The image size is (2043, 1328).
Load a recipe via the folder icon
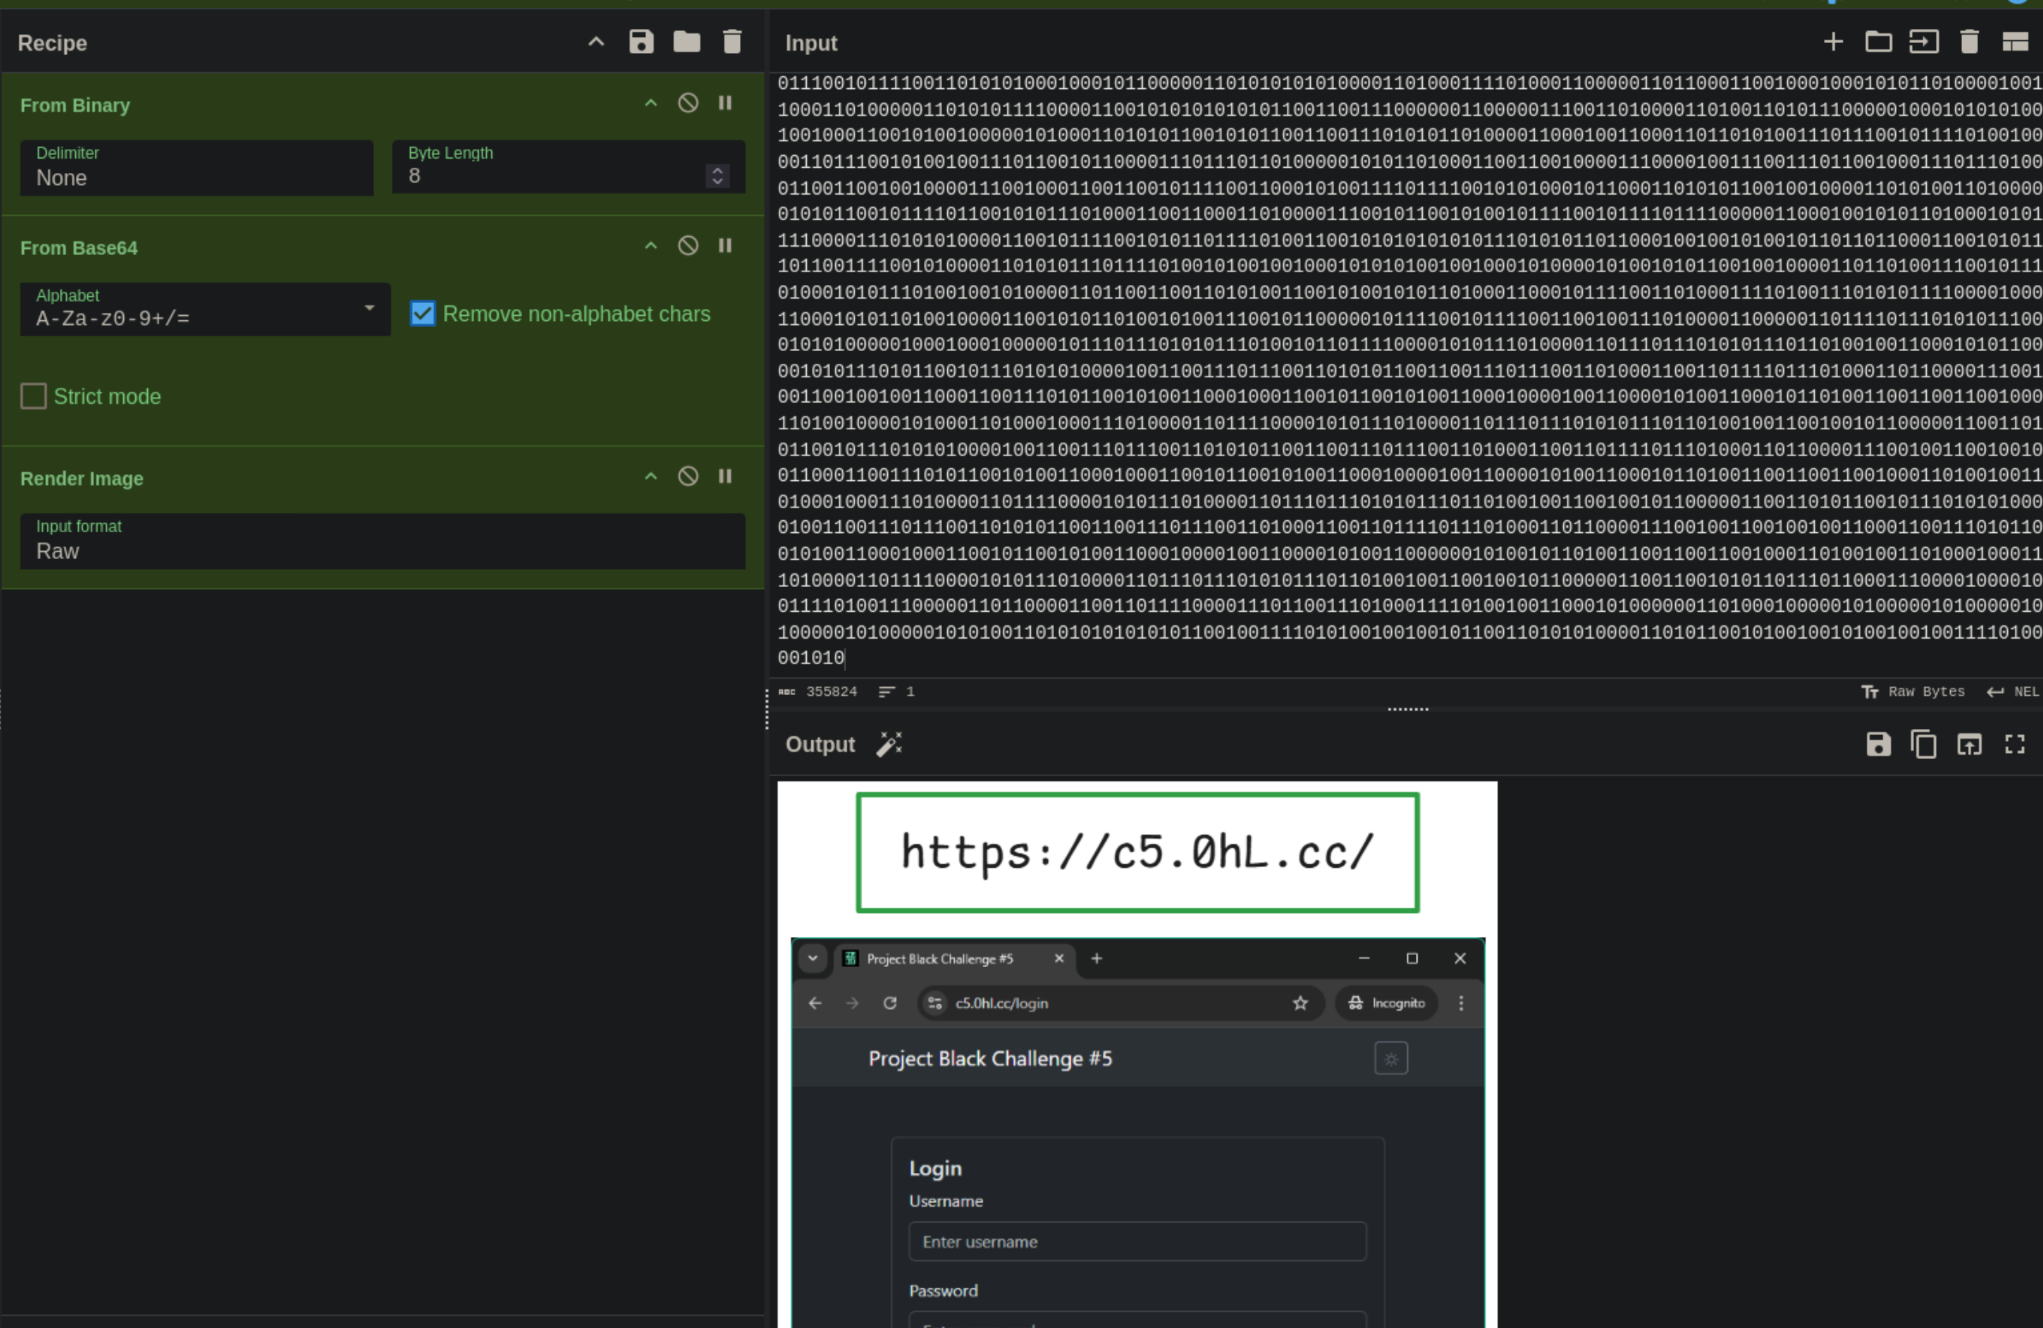687,42
